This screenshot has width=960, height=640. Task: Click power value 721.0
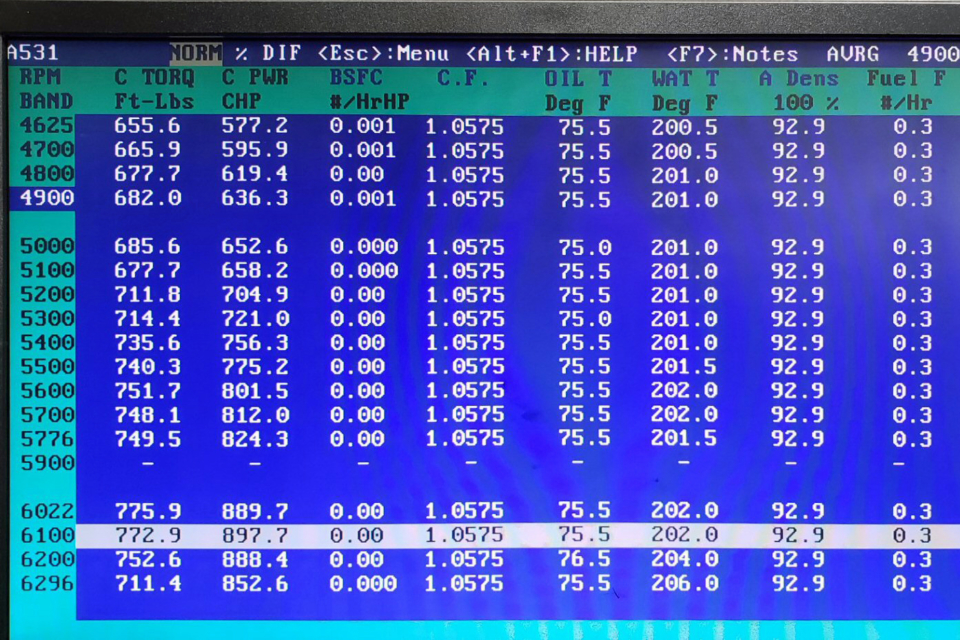pyautogui.click(x=255, y=318)
